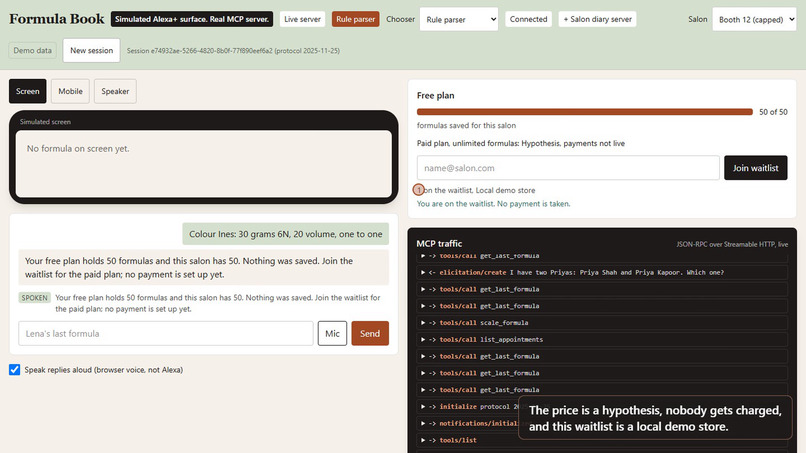This screenshot has width=806, height=453.
Task: Expand the tools/call scale_formula row
Action: 602,323
